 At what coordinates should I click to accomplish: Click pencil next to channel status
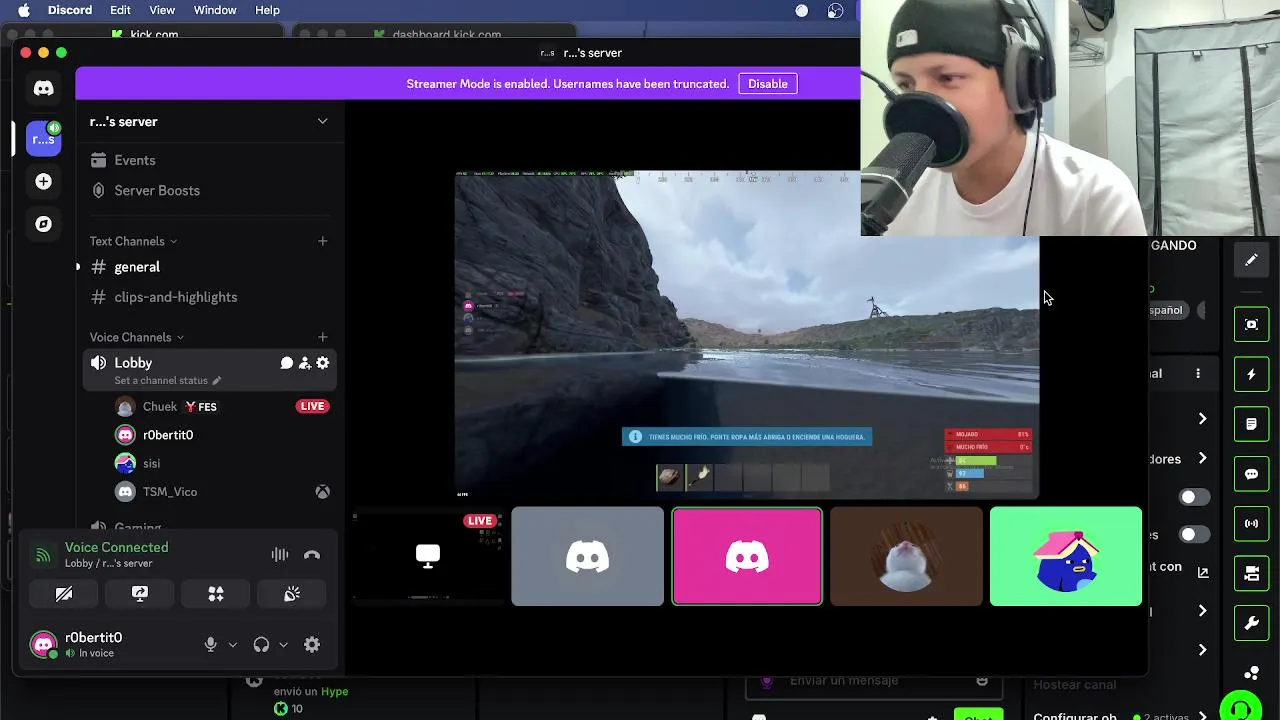217,381
